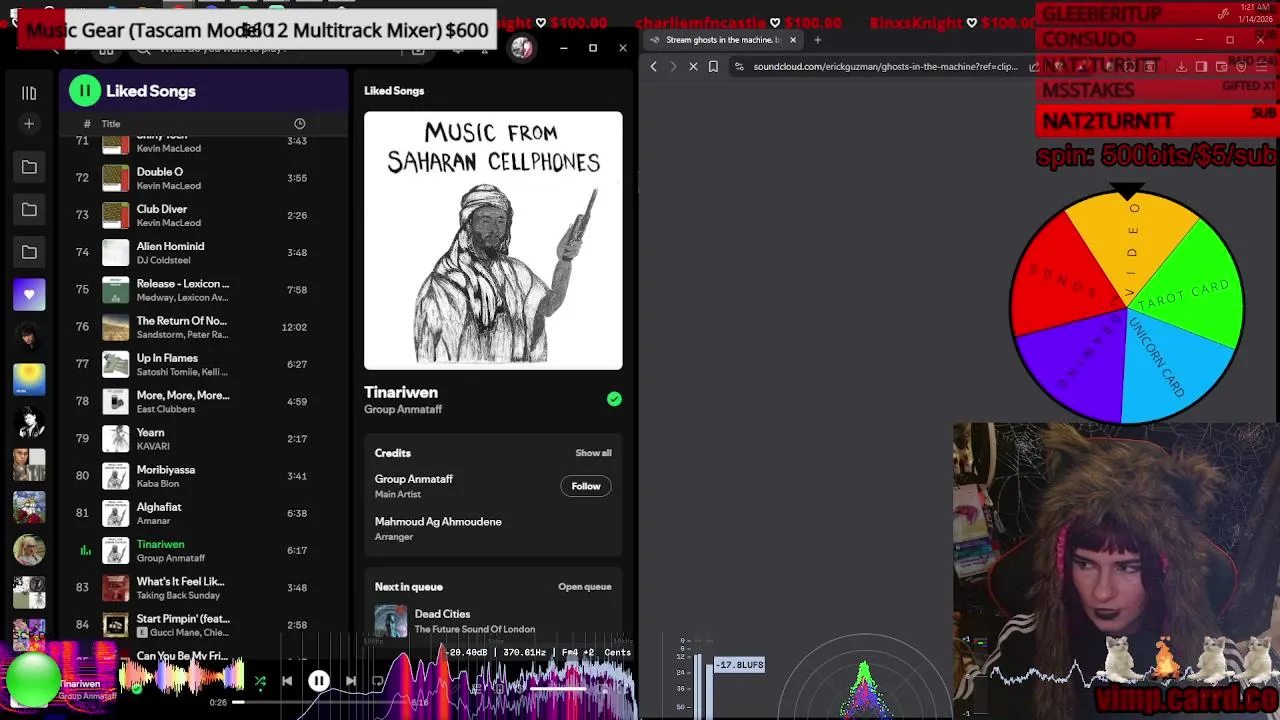Open browser downloads icon
Viewport: 1280px width, 720px height.
click(1181, 67)
